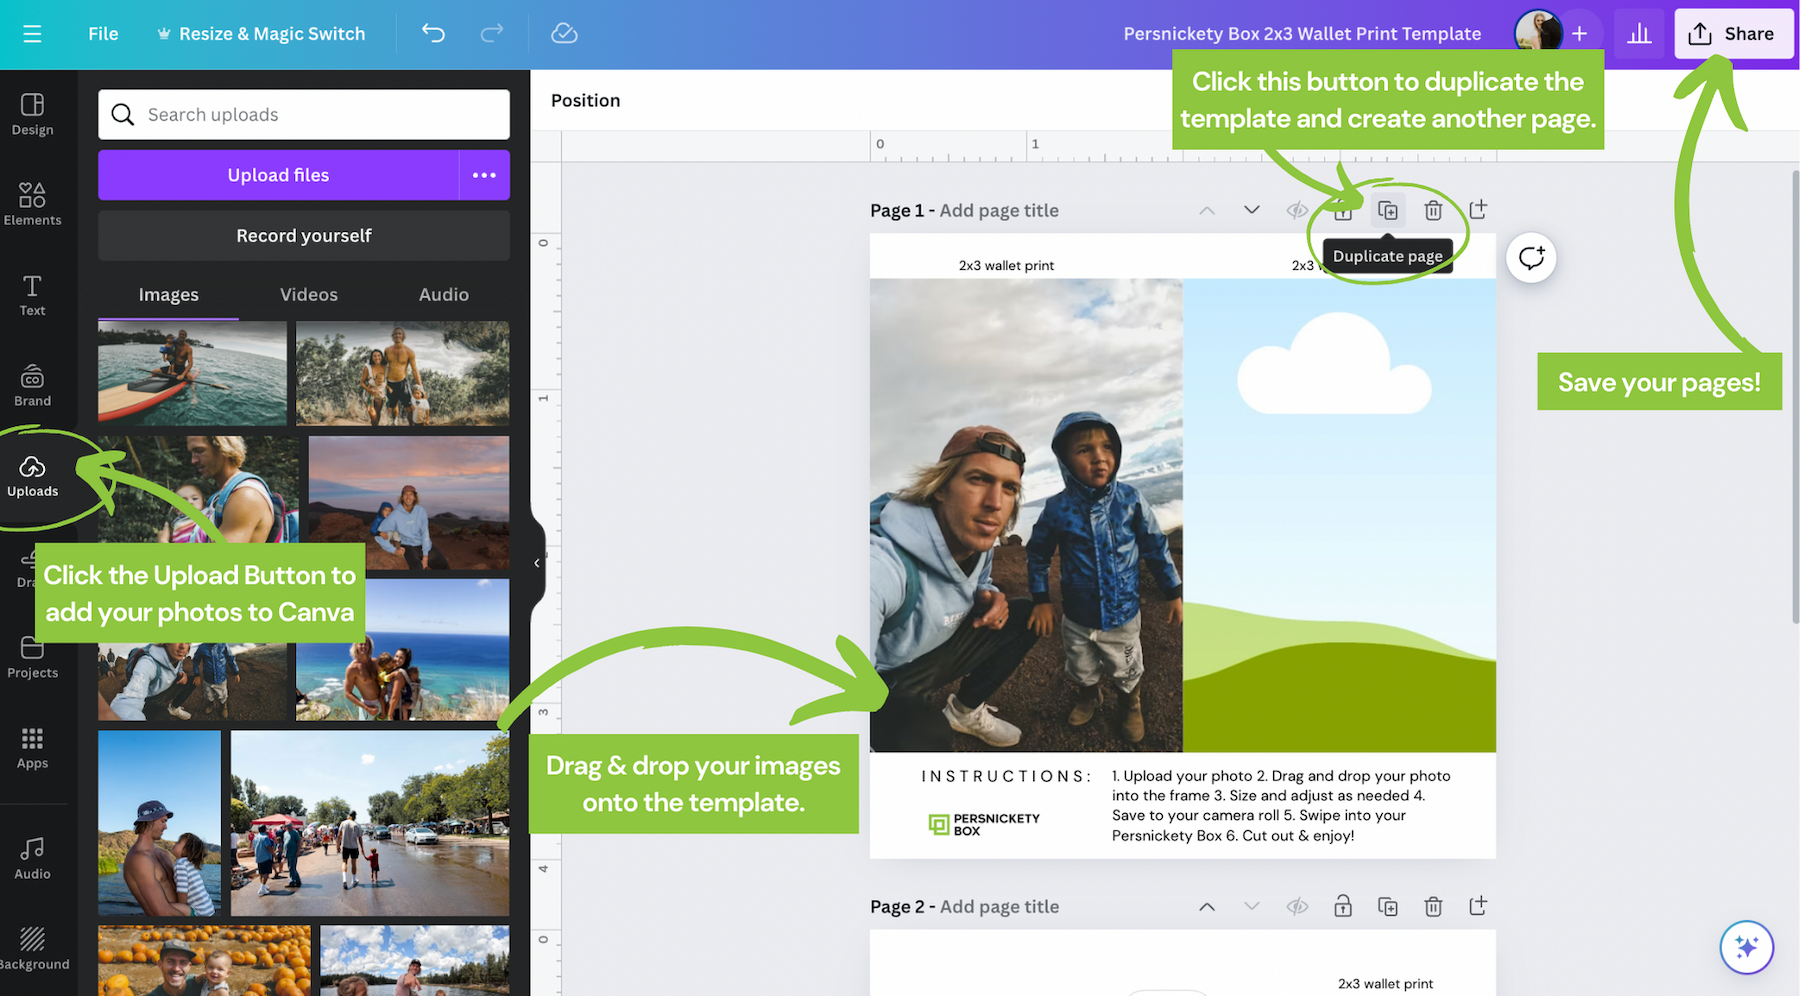Open the Design side panel
Screen dimensions: 1800x996
point(32,114)
